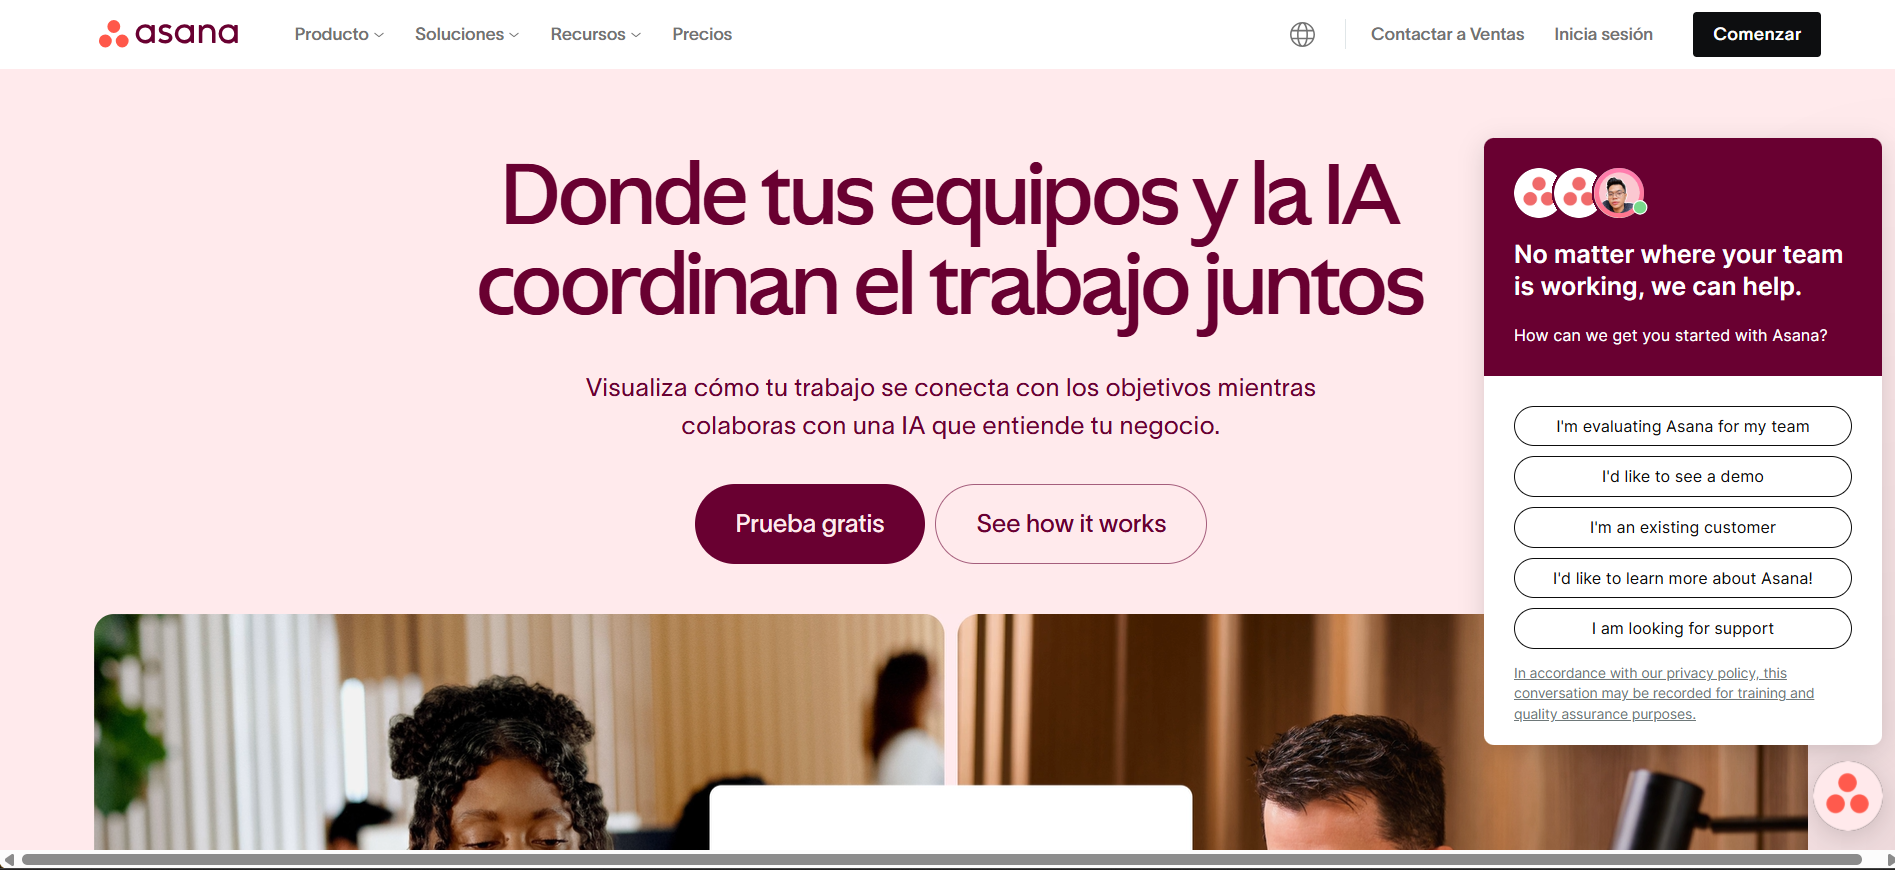Click the horizontal scrollbar right arrow

click(1888, 860)
